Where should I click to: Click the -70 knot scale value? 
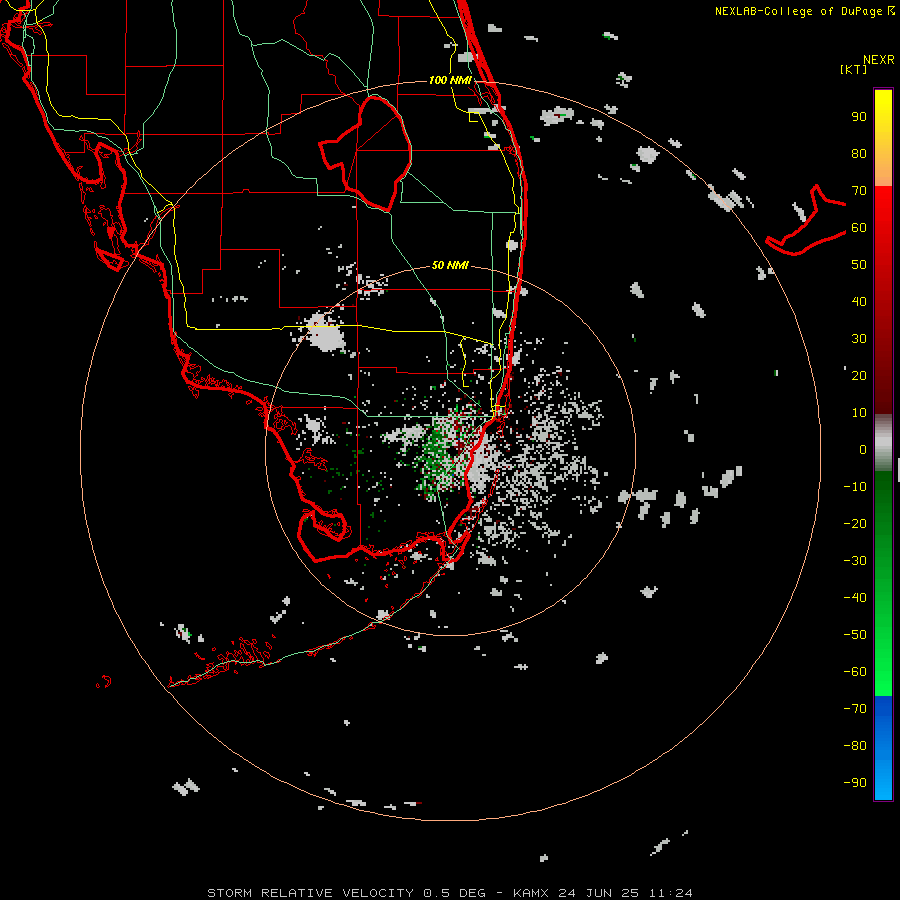click(x=855, y=709)
